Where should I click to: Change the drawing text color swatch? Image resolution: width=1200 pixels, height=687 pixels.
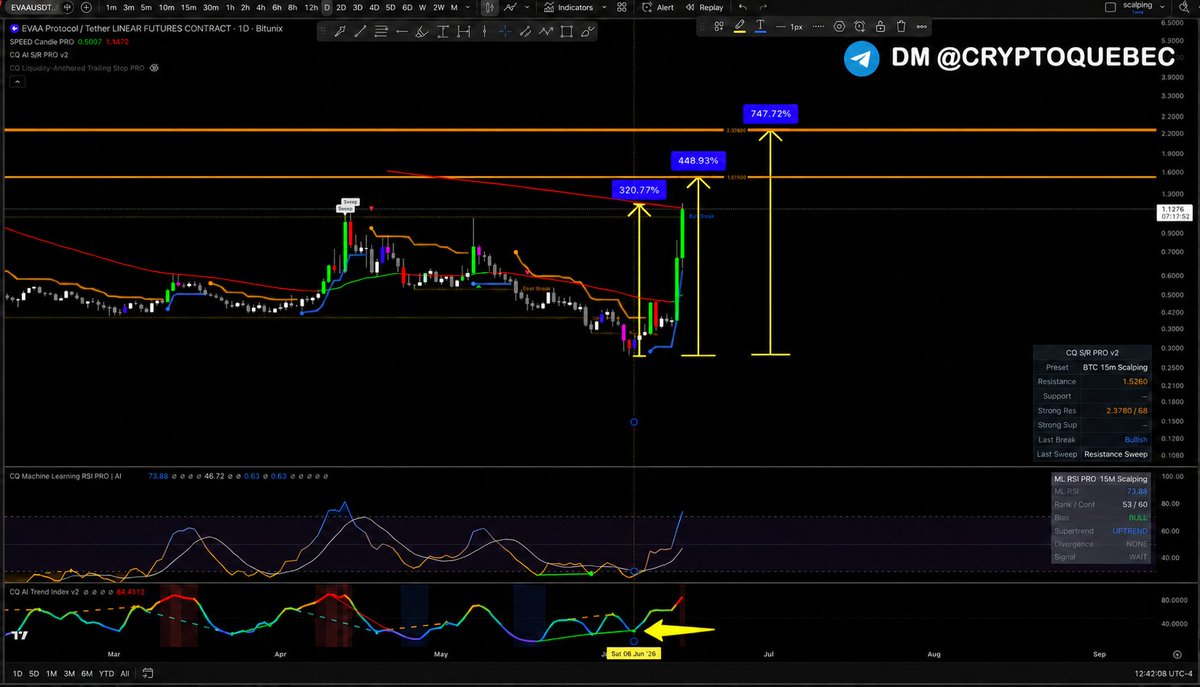point(760,26)
